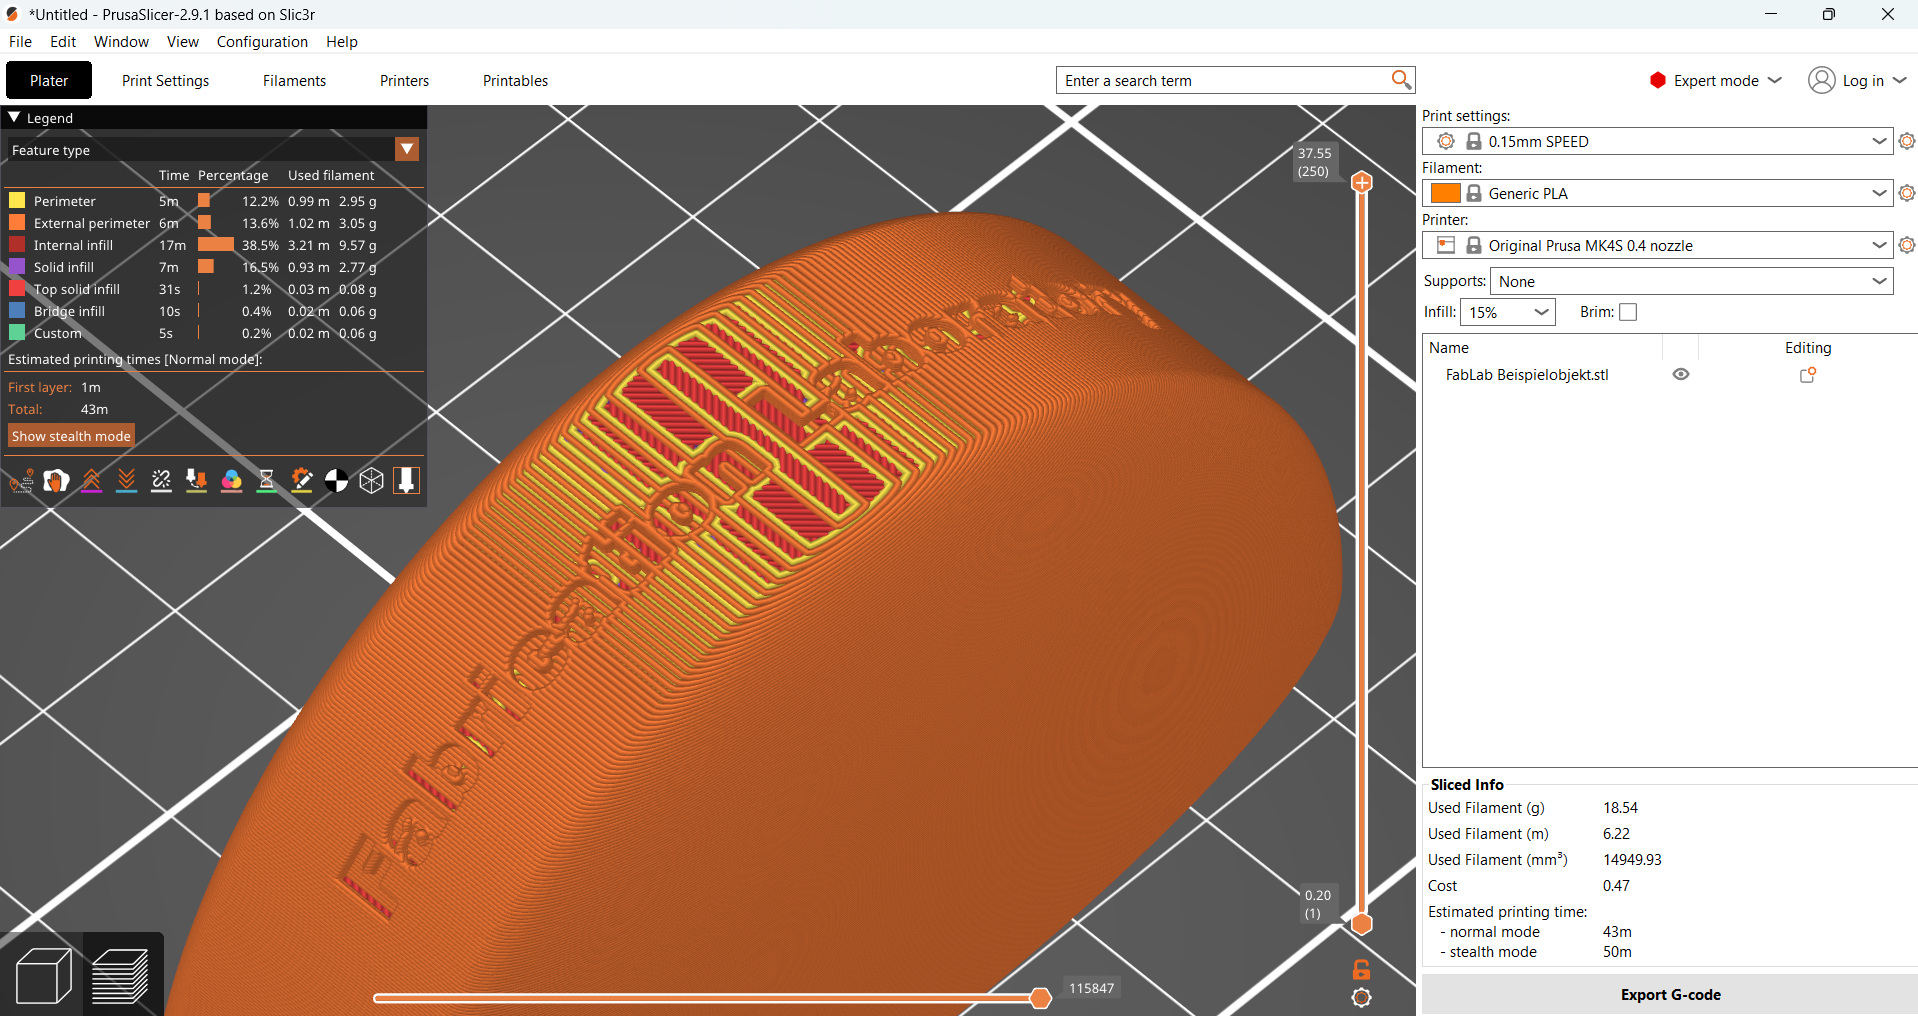
Task: Click the unlock icon on vertical slider
Action: coord(1361,969)
